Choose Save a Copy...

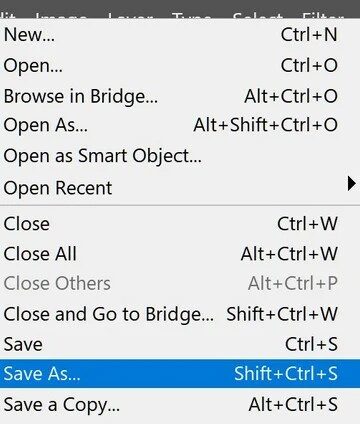tap(180, 405)
